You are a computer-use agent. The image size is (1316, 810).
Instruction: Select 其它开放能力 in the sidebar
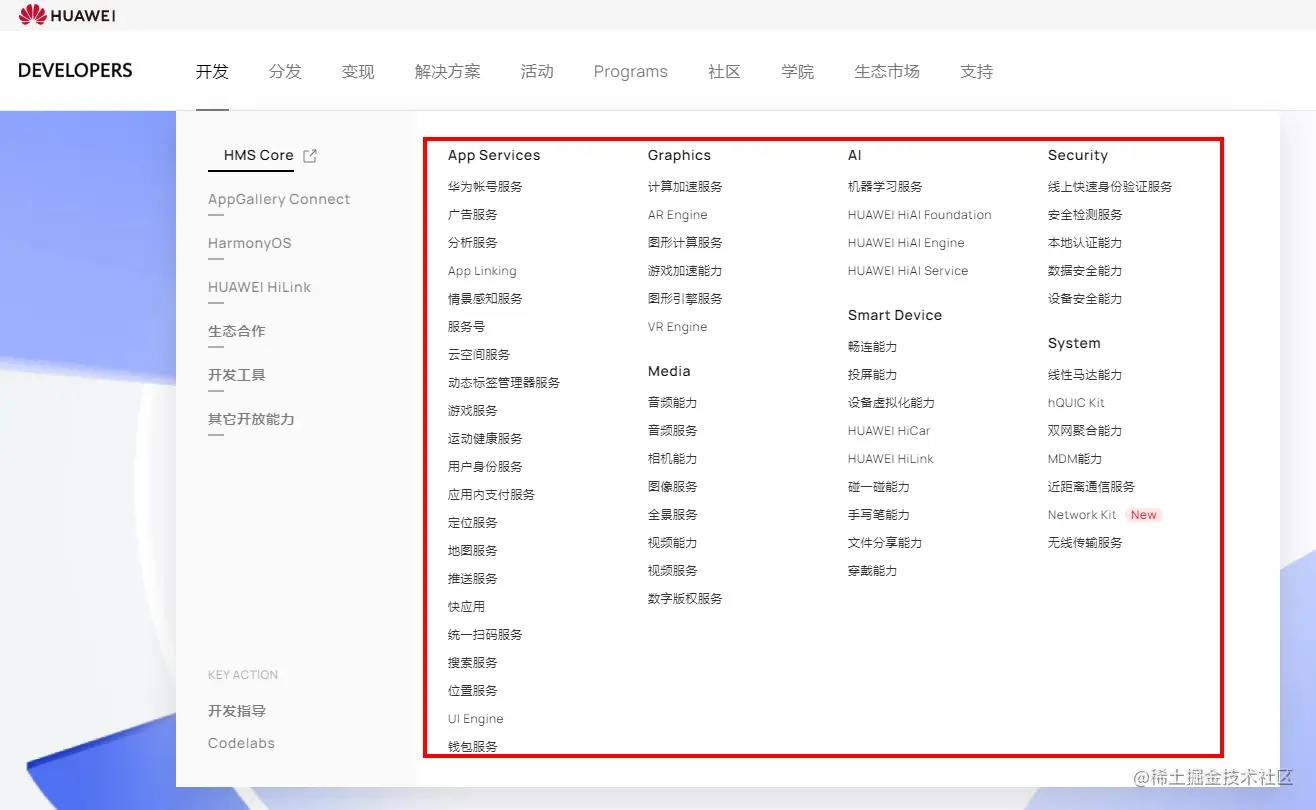coord(251,419)
